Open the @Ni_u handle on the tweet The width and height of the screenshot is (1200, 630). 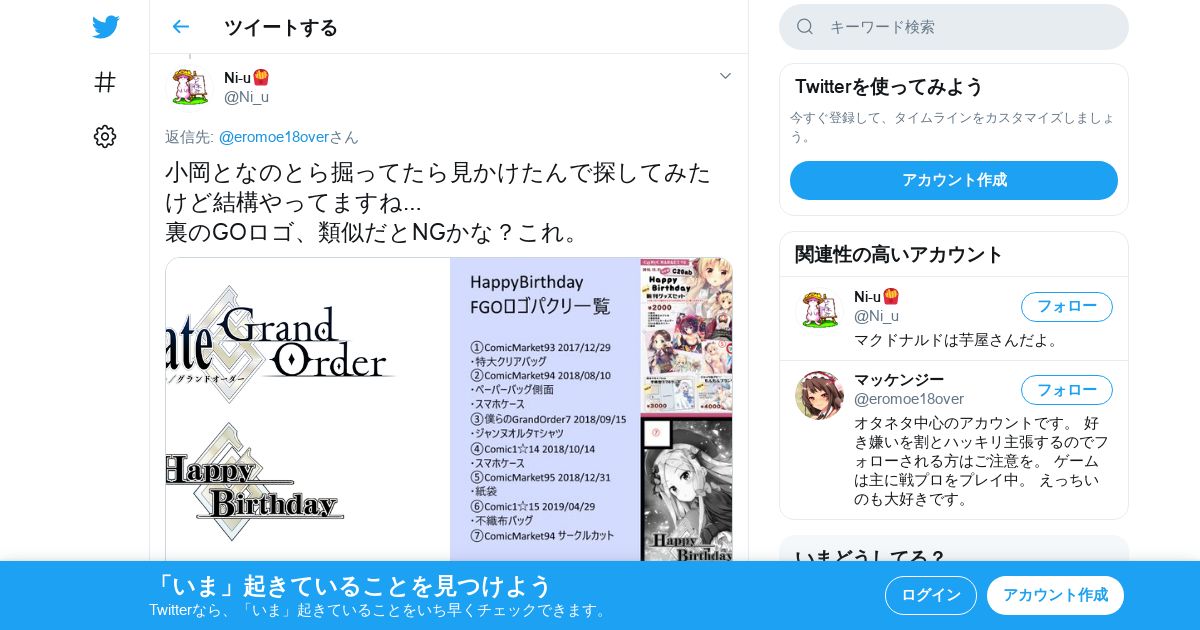click(x=246, y=97)
